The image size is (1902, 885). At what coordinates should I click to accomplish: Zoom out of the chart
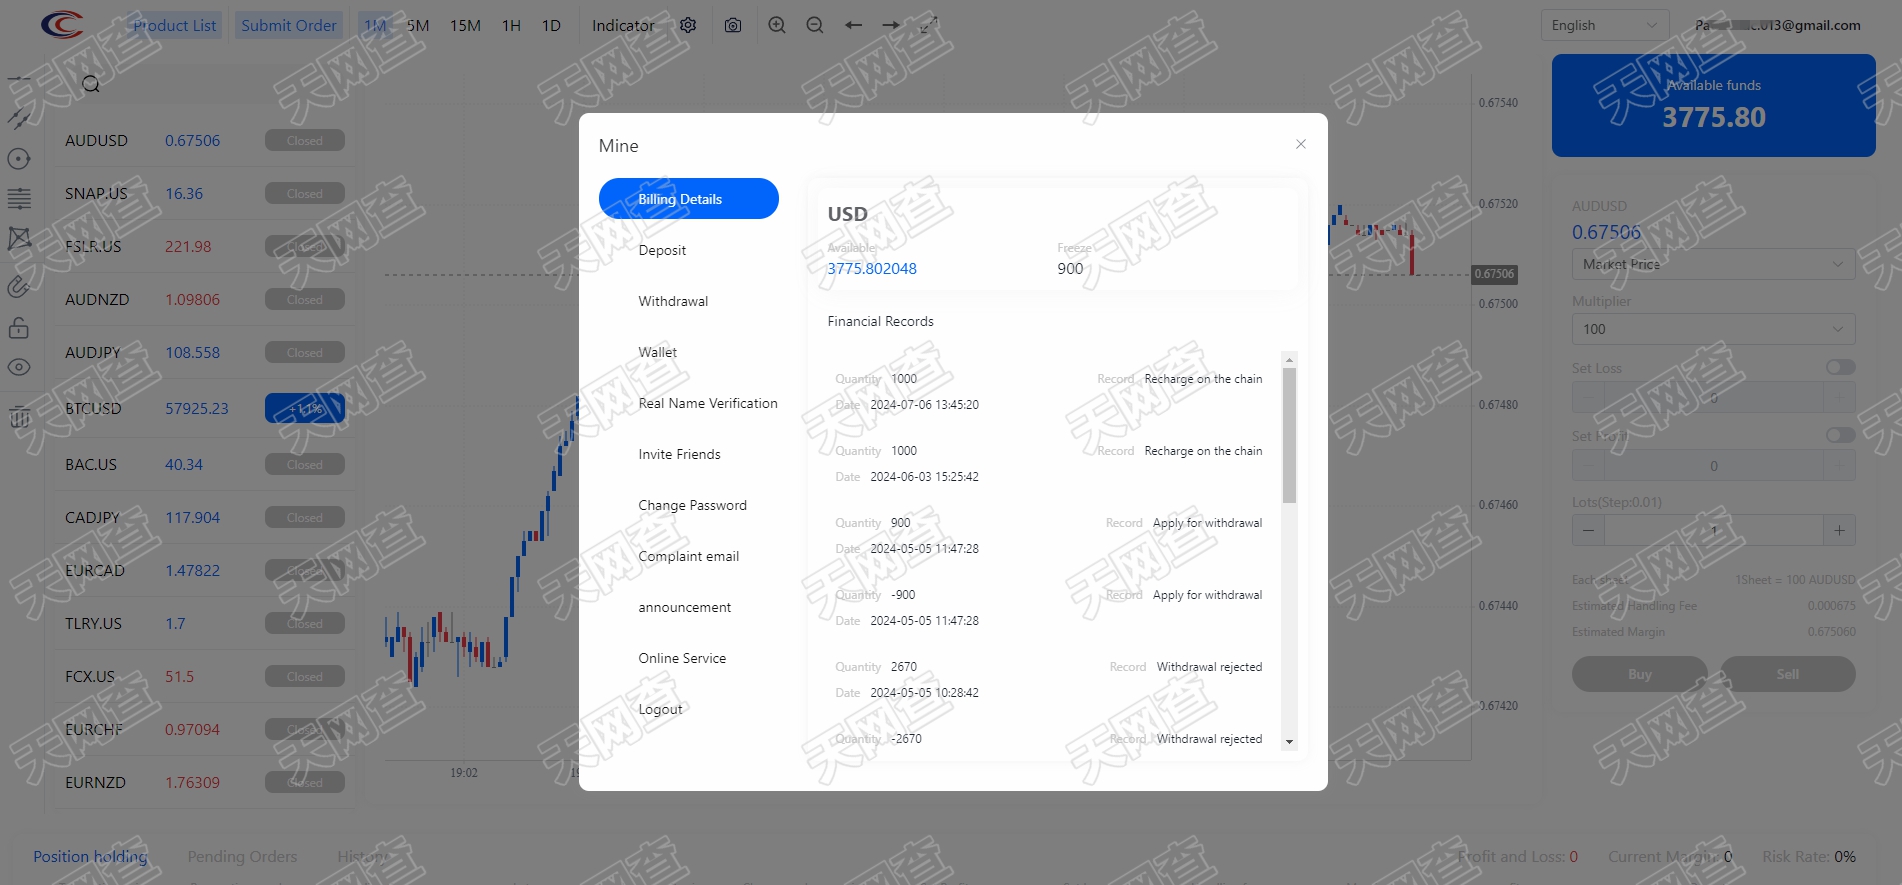(815, 25)
